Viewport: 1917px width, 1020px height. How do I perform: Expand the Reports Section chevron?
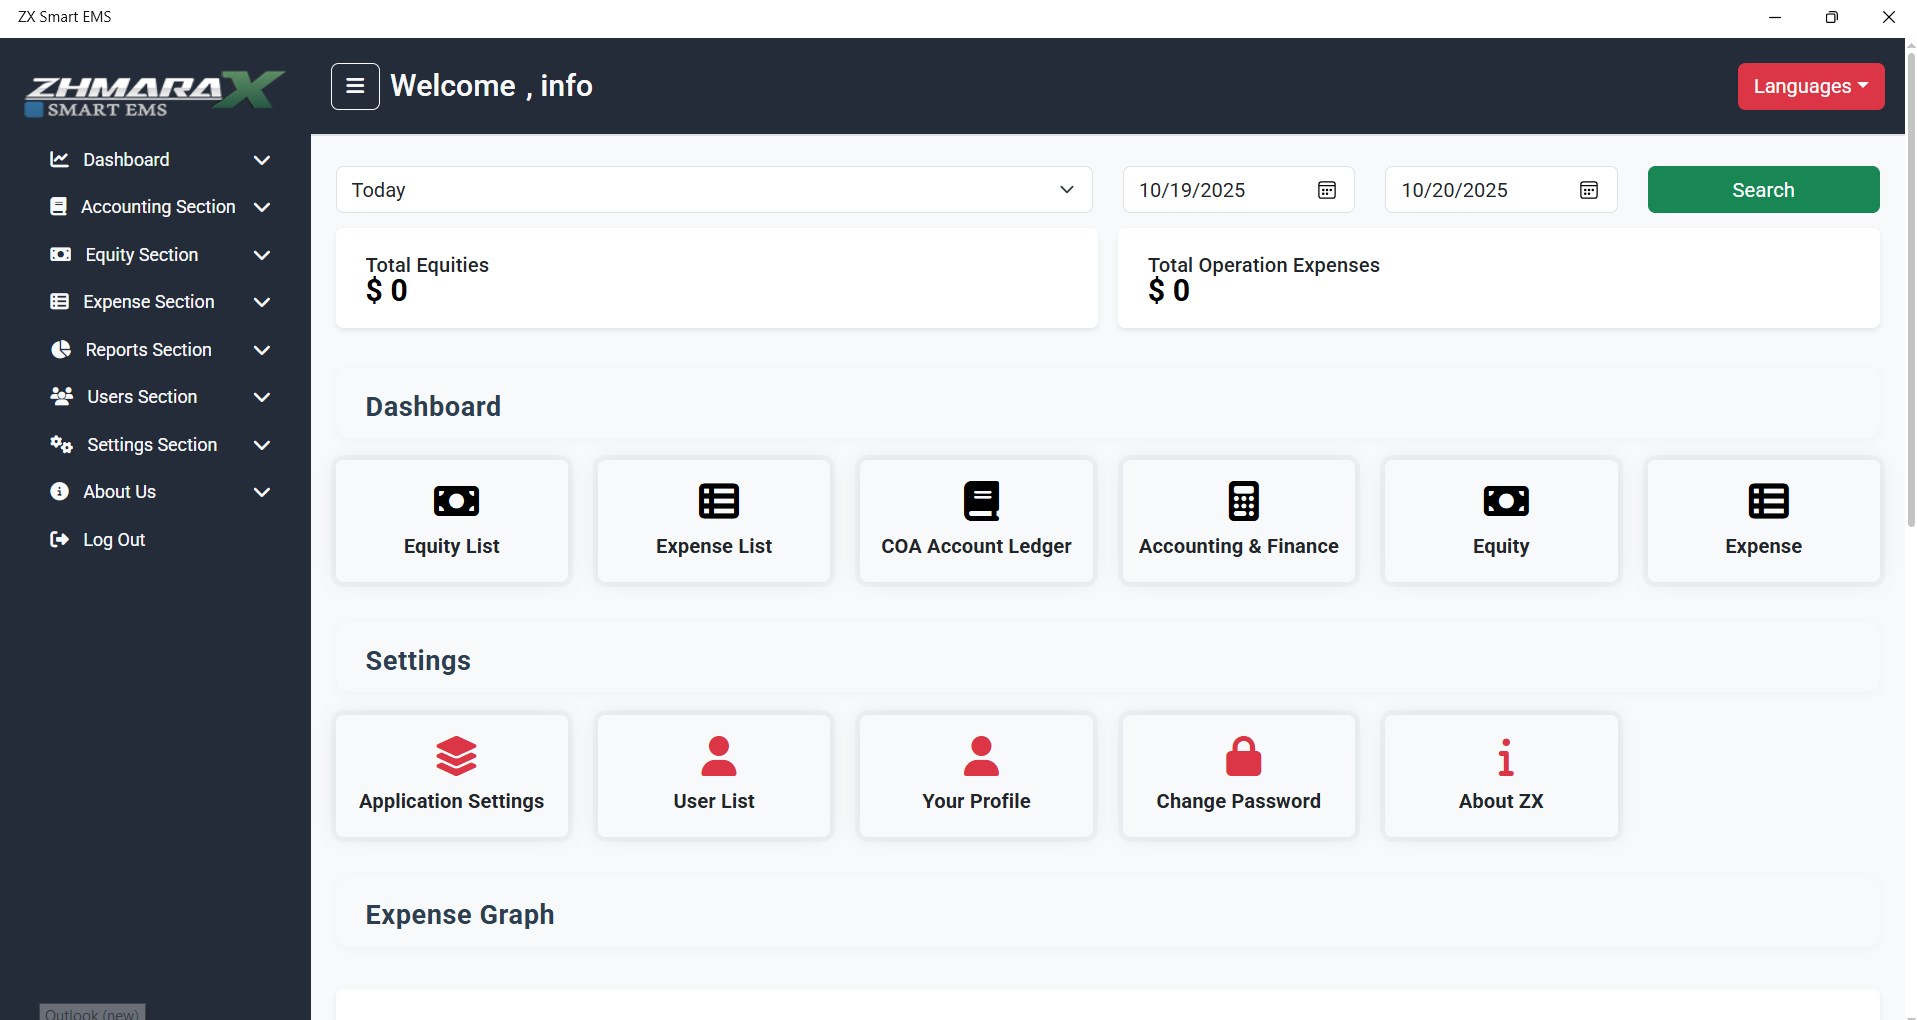[x=262, y=350]
